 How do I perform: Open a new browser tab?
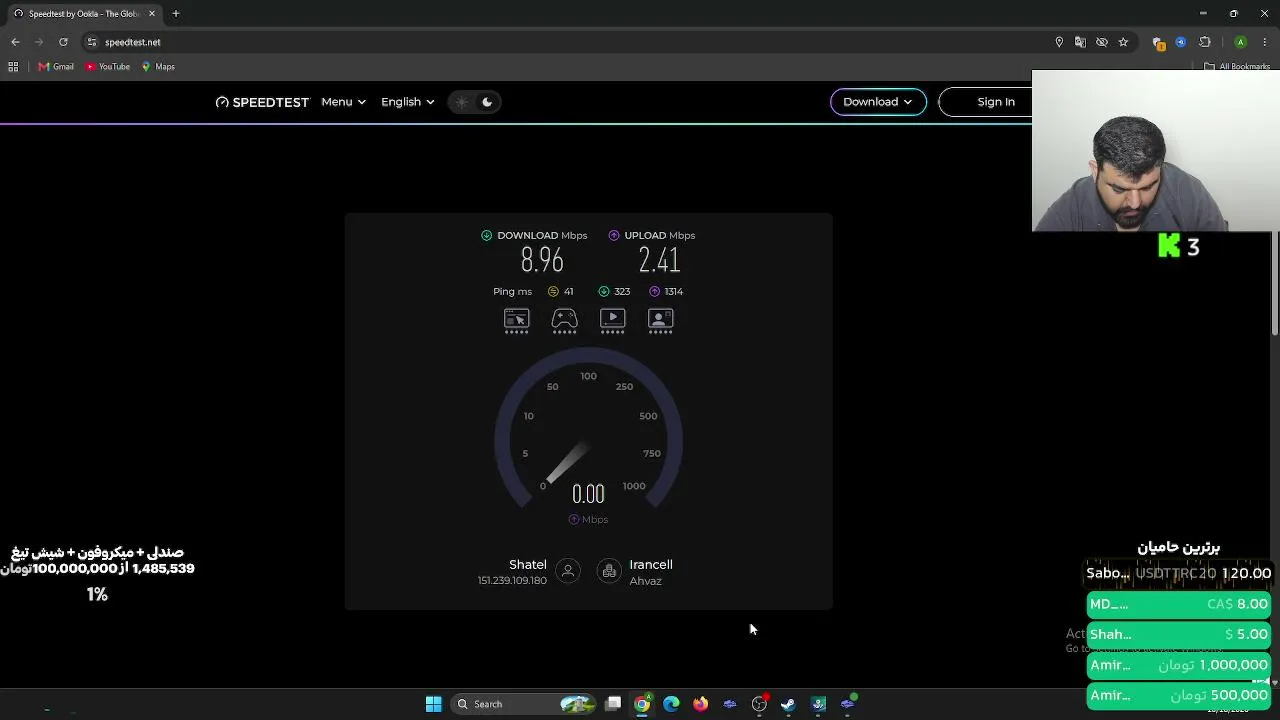click(x=175, y=14)
